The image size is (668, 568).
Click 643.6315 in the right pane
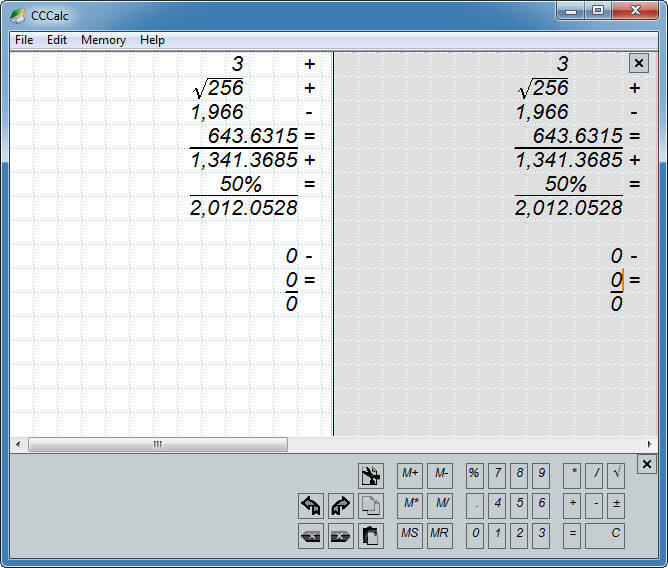pyautogui.click(x=578, y=136)
